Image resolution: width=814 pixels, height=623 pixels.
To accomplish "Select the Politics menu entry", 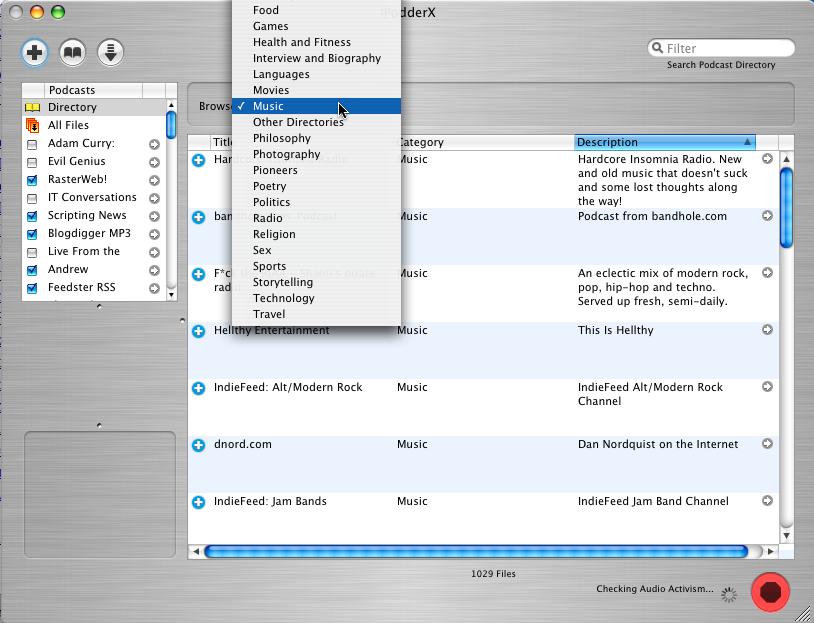I will pyautogui.click(x=271, y=202).
